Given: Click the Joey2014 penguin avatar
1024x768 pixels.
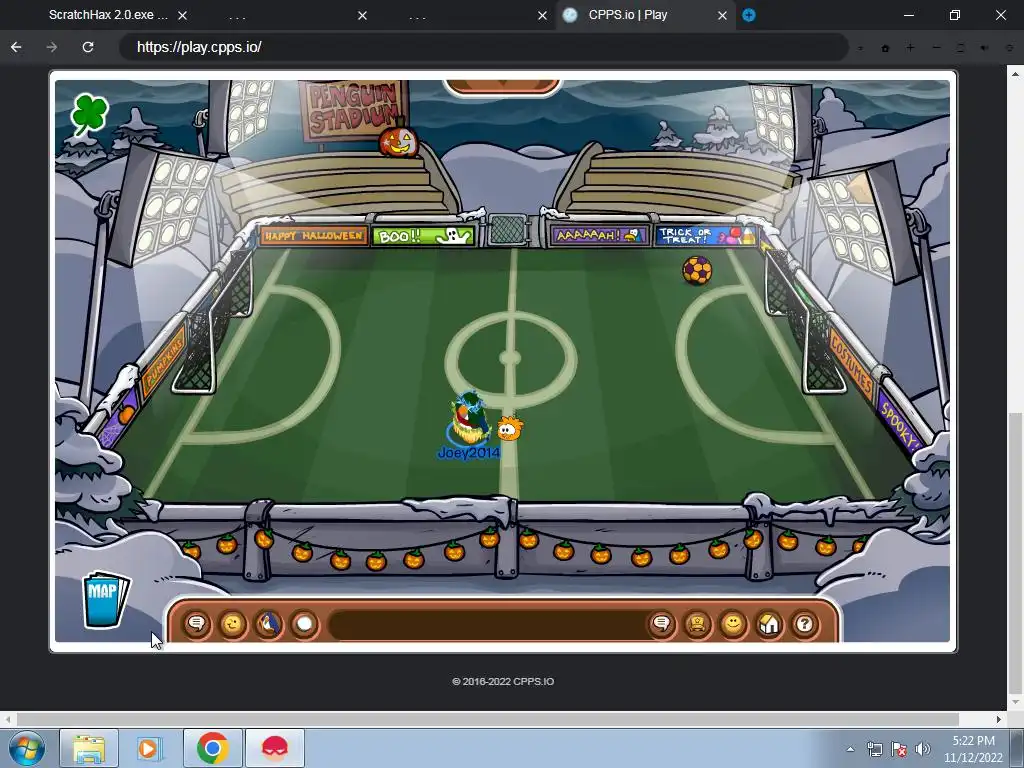Looking at the screenshot, I should tap(469, 419).
